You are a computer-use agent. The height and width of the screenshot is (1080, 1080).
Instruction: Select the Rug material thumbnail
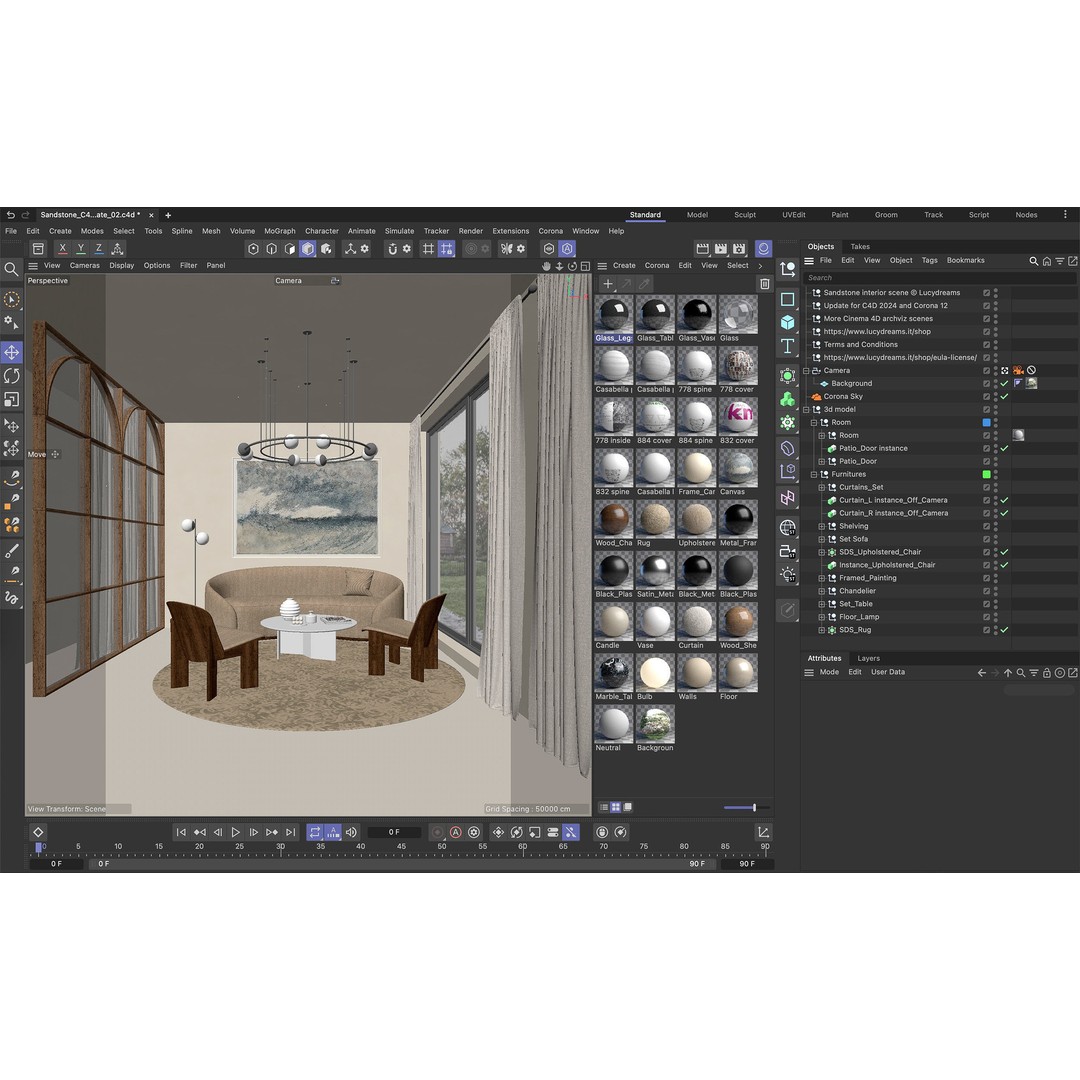(654, 521)
